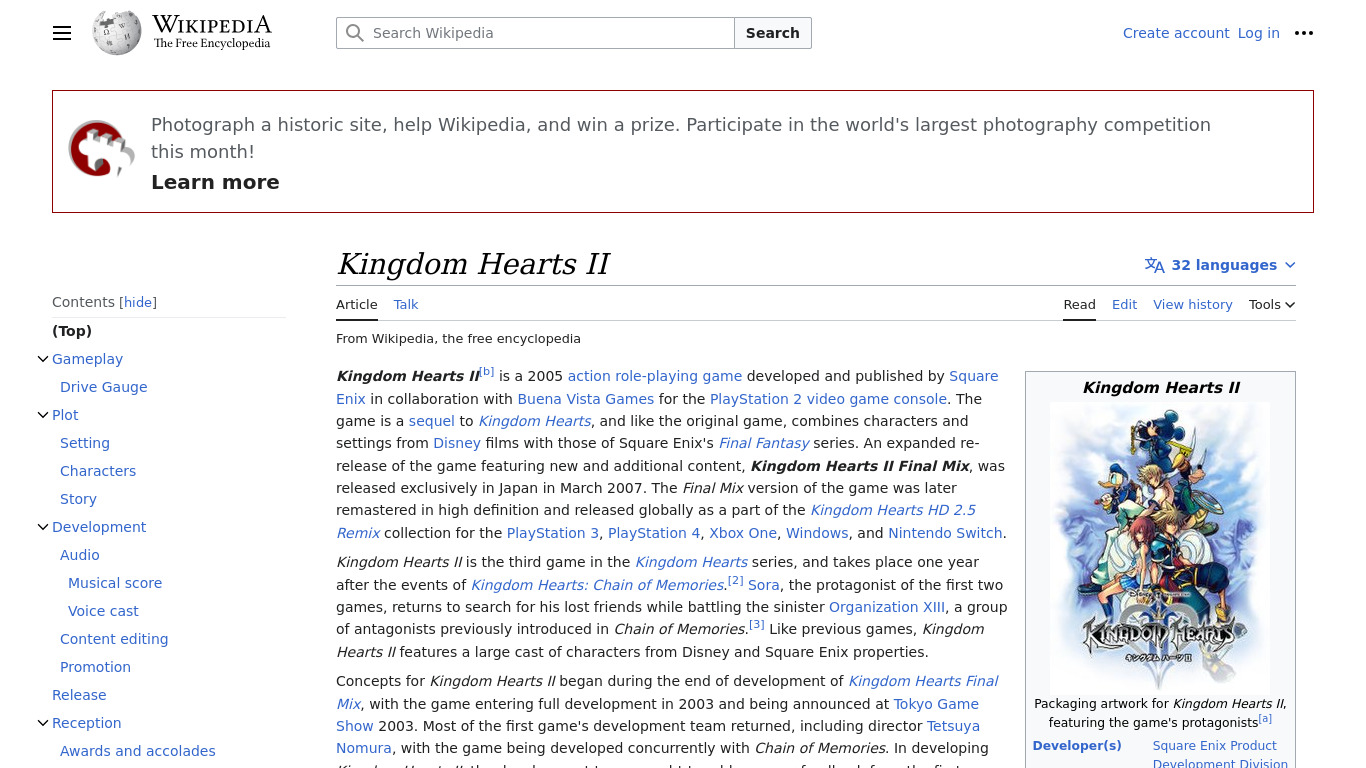Click Learn more in the banner
1366x768 pixels.
[x=215, y=182]
